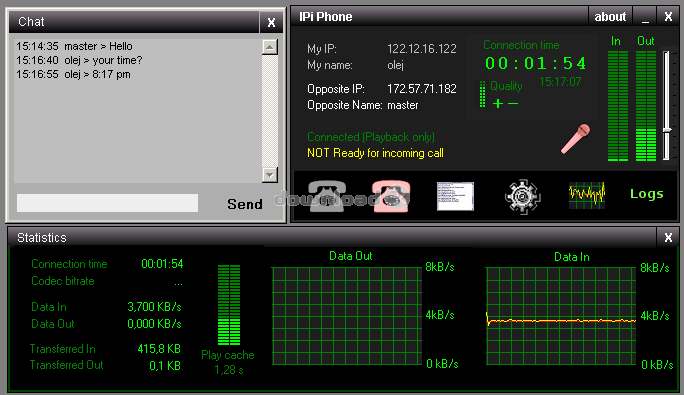This screenshot has width=684, height=395.
Task: Click the chat scrollbar up arrow
Action: point(270,47)
